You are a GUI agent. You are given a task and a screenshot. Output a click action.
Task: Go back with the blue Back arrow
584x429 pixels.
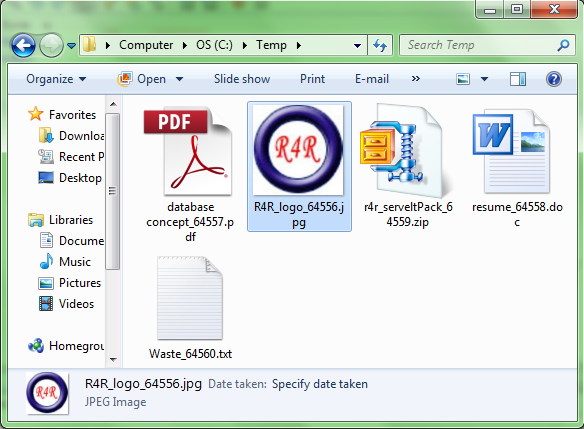pyautogui.click(x=23, y=45)
